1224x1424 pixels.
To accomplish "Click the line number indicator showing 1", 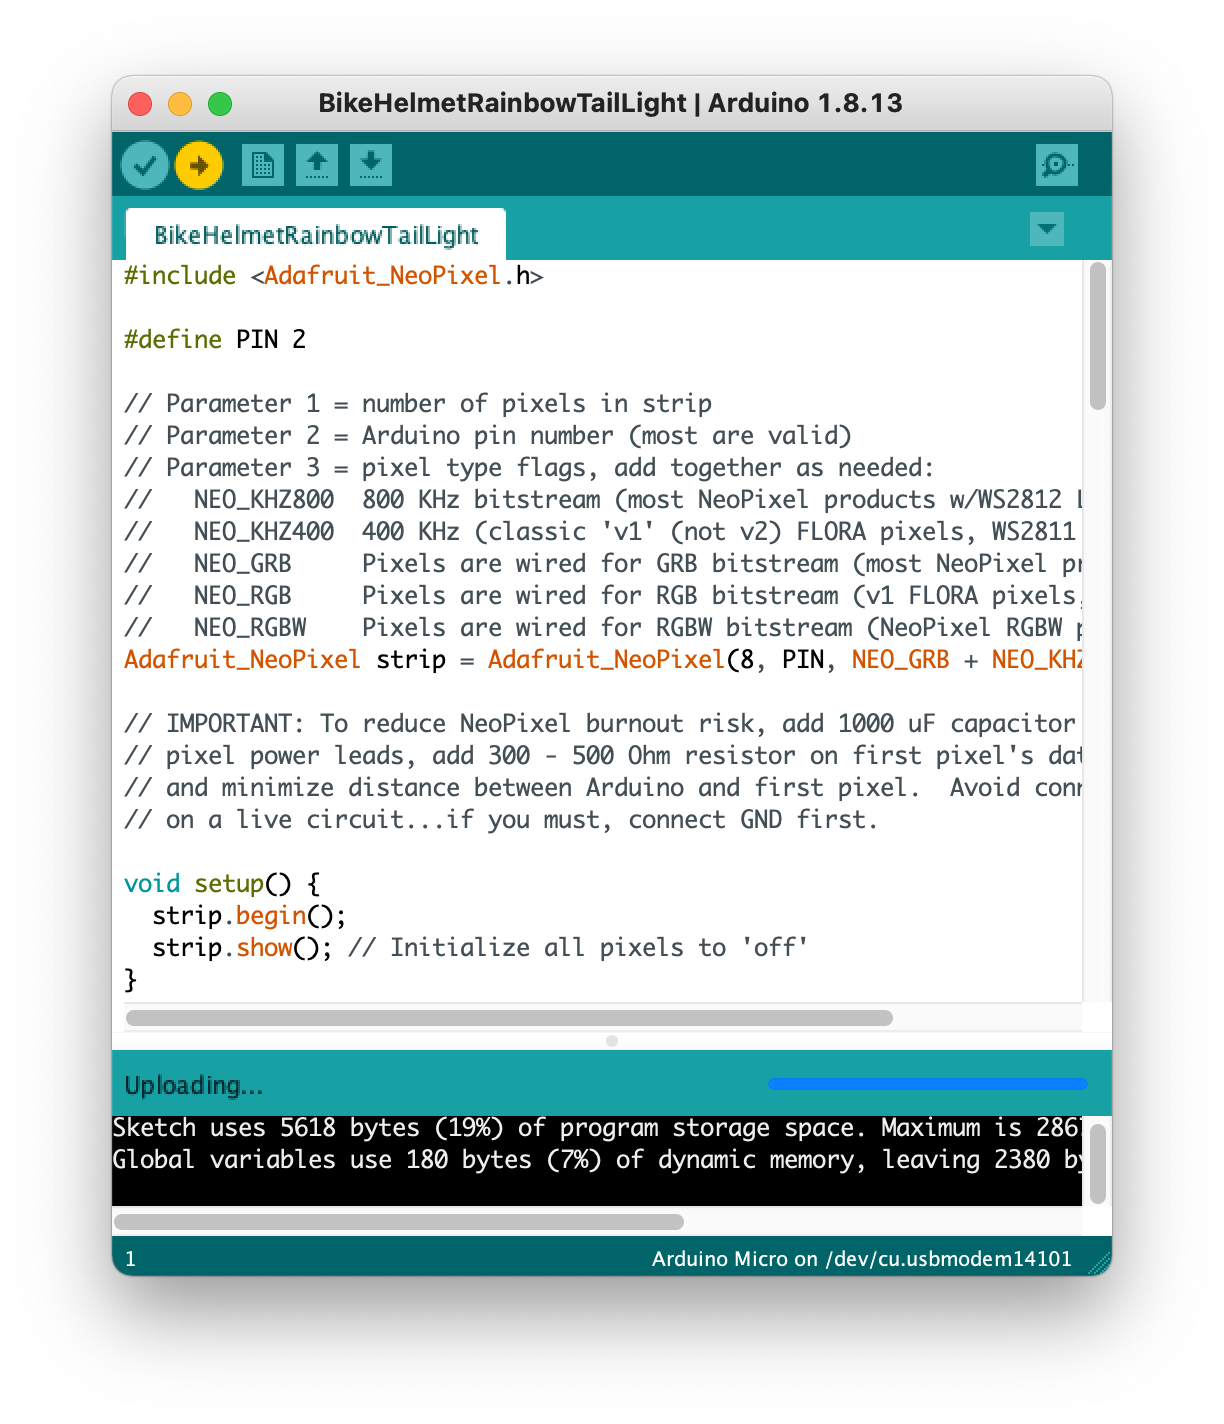I will [130, 1259].
